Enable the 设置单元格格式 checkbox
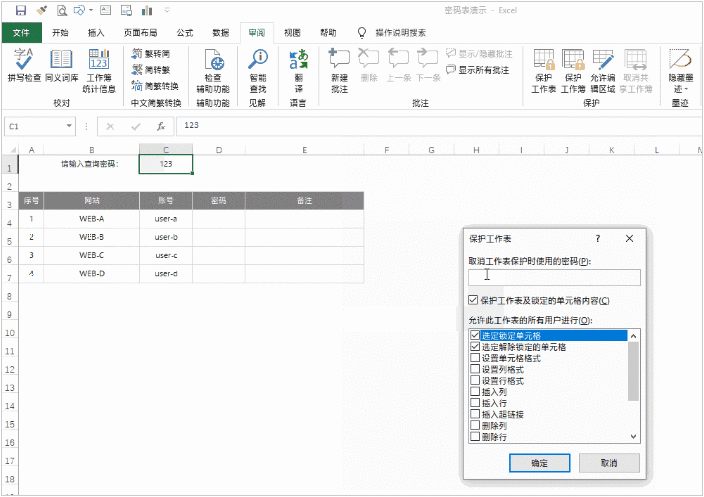Viewport: 704px width, 497px height. point(475,358)
